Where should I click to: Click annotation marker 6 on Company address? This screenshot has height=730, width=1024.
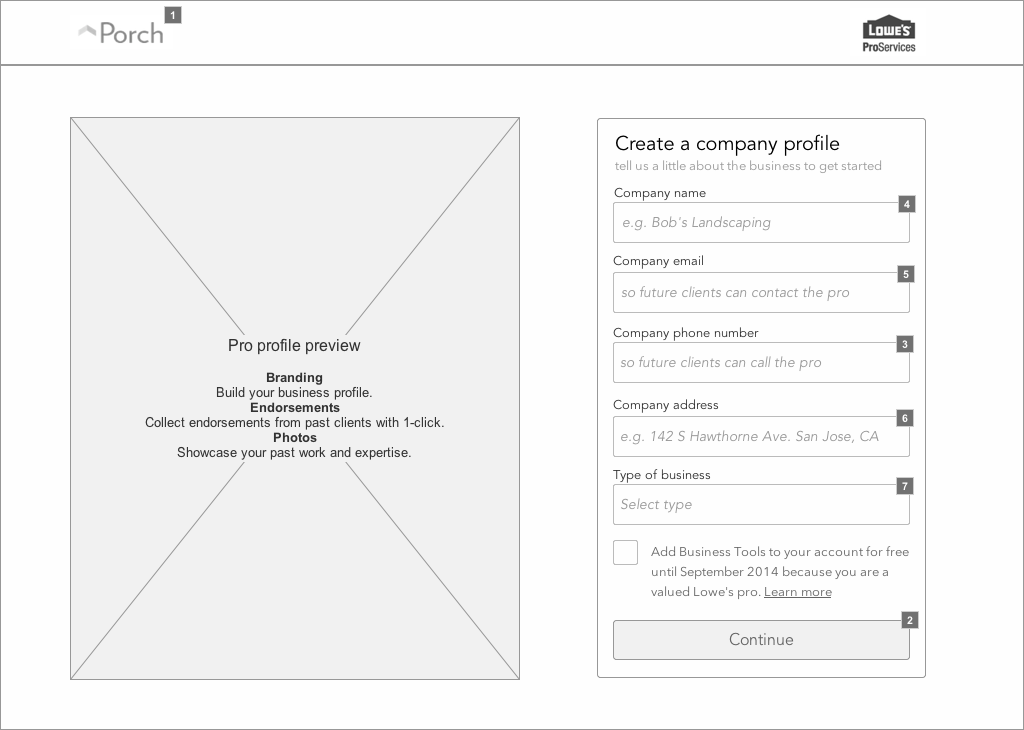point(904,418)
